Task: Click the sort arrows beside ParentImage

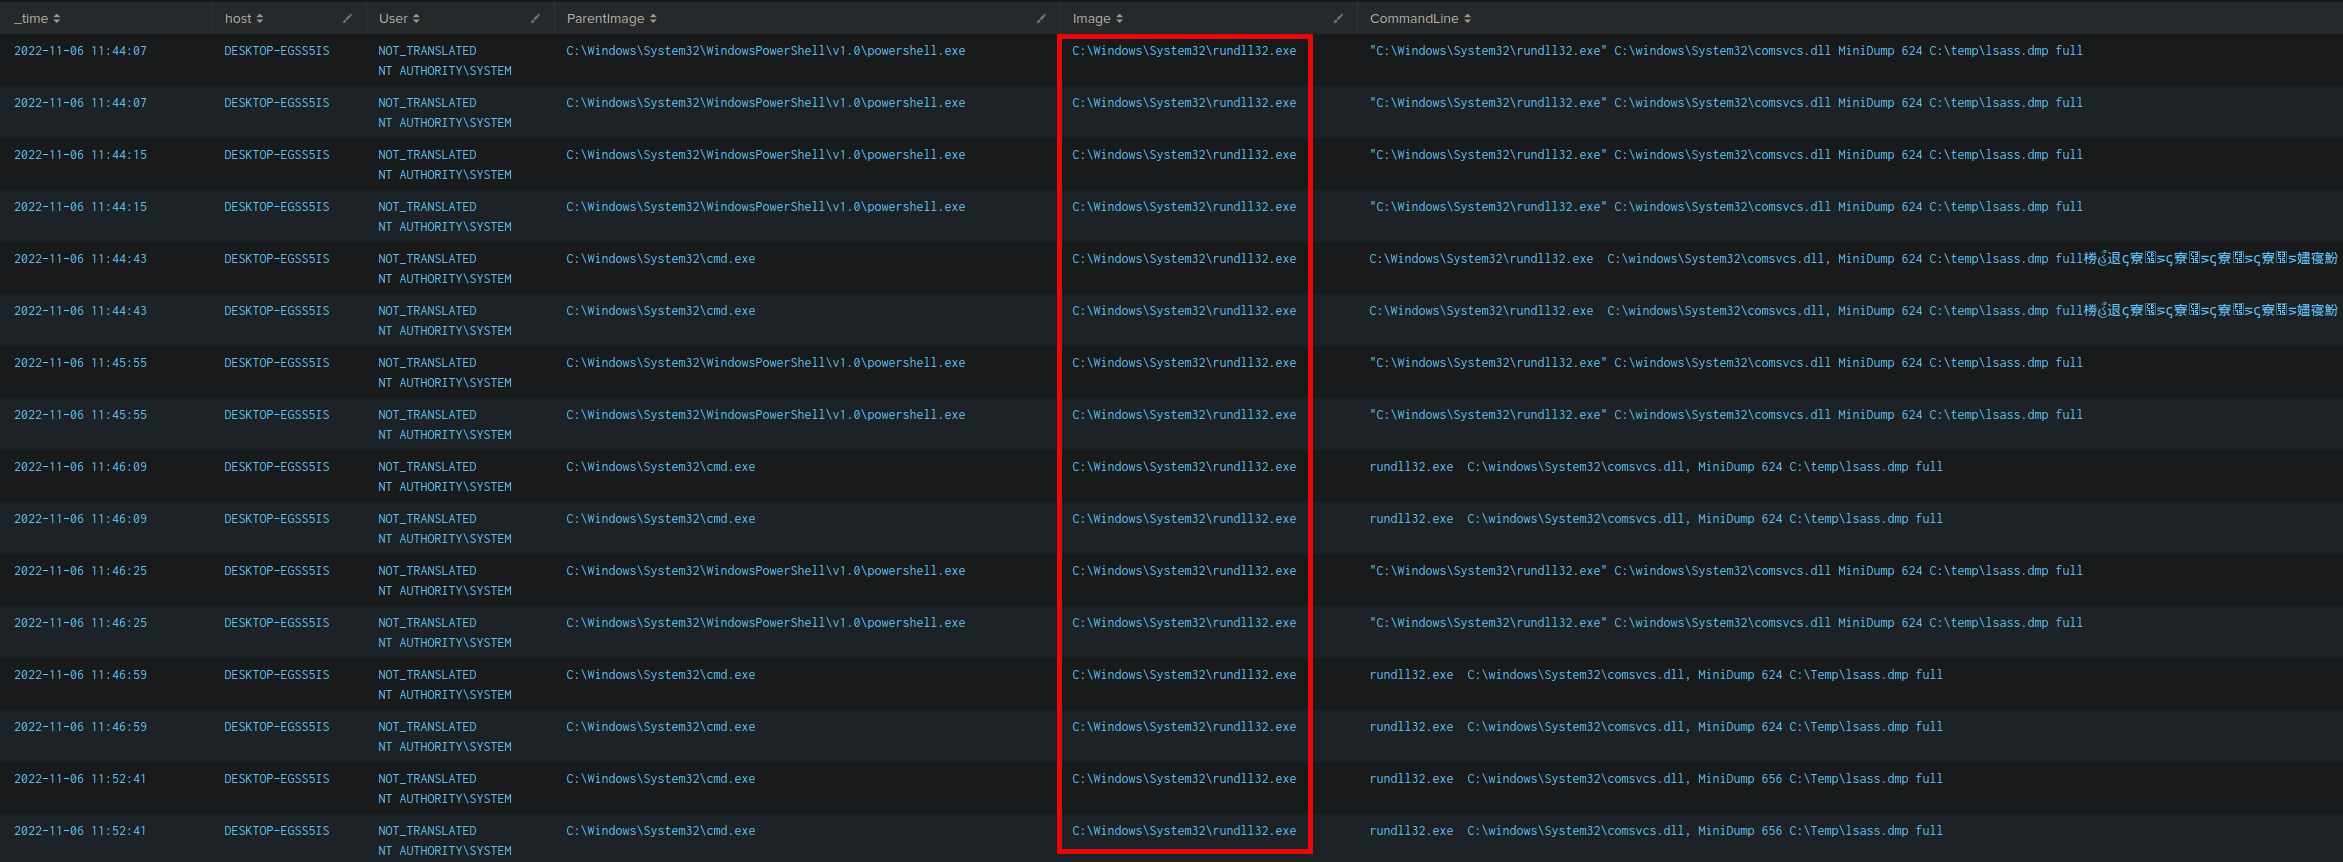Action: tap(653, 19)
